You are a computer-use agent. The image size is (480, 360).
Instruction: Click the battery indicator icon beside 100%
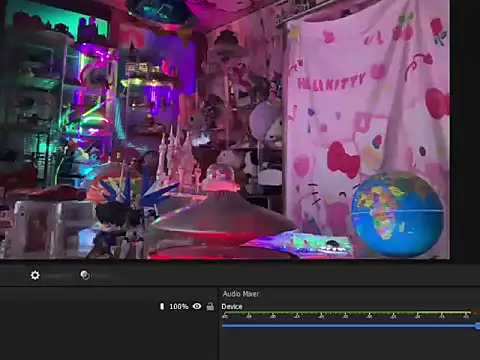click(x=162, y=306)
